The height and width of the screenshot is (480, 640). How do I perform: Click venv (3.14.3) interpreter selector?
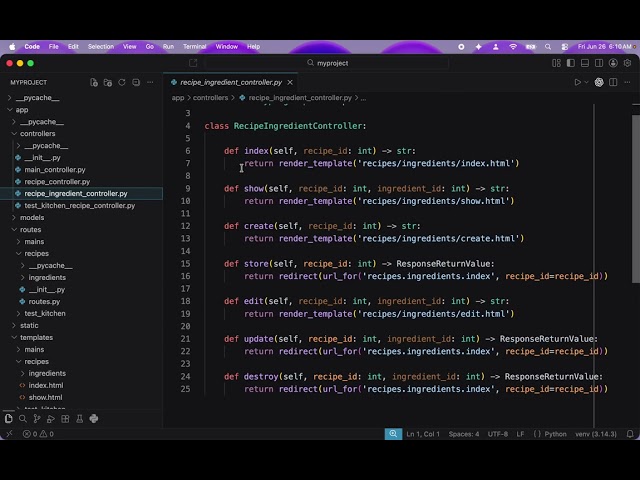[596, 434]
